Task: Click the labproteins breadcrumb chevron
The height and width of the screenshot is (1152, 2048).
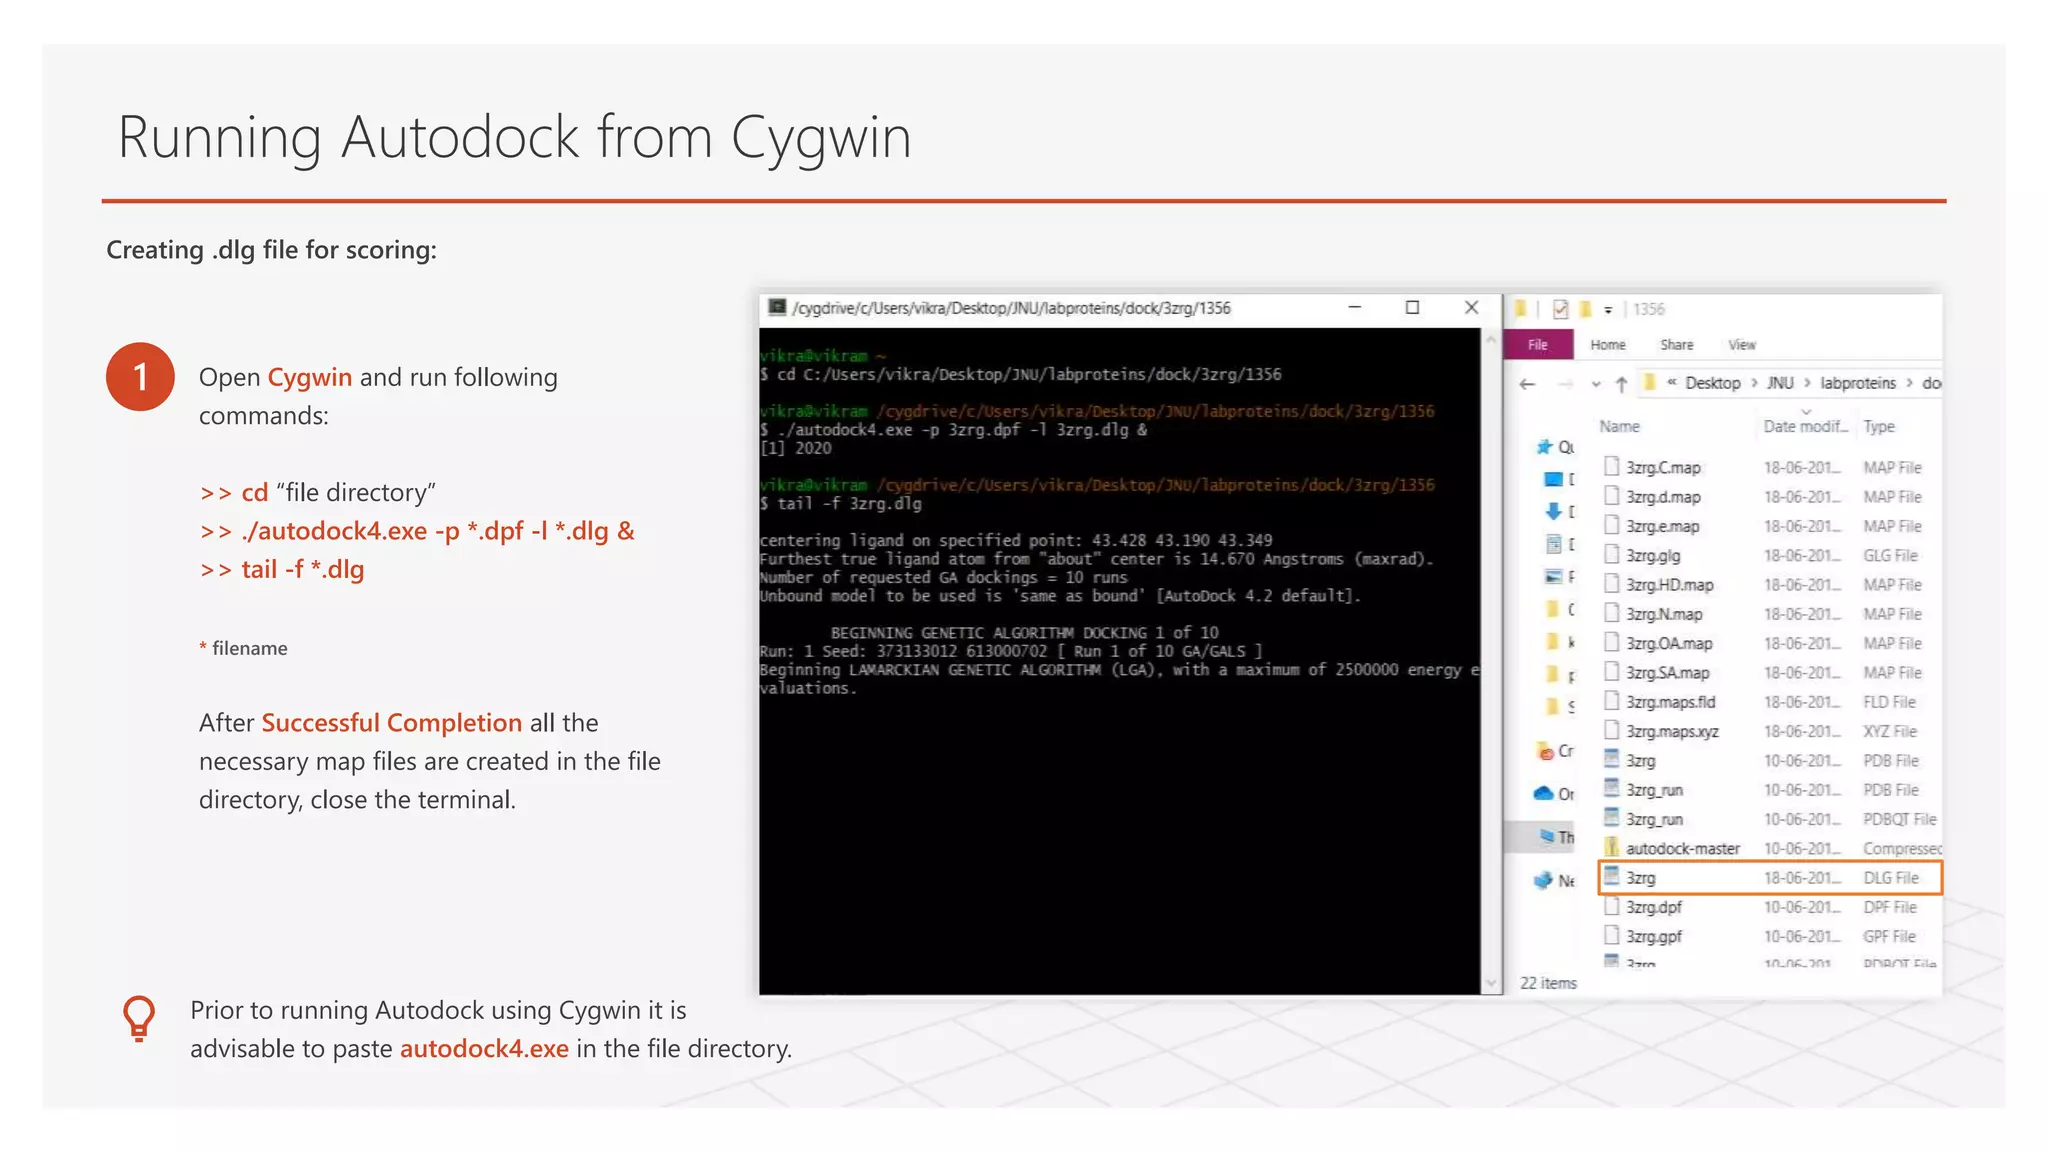Action: (1909, 383)
